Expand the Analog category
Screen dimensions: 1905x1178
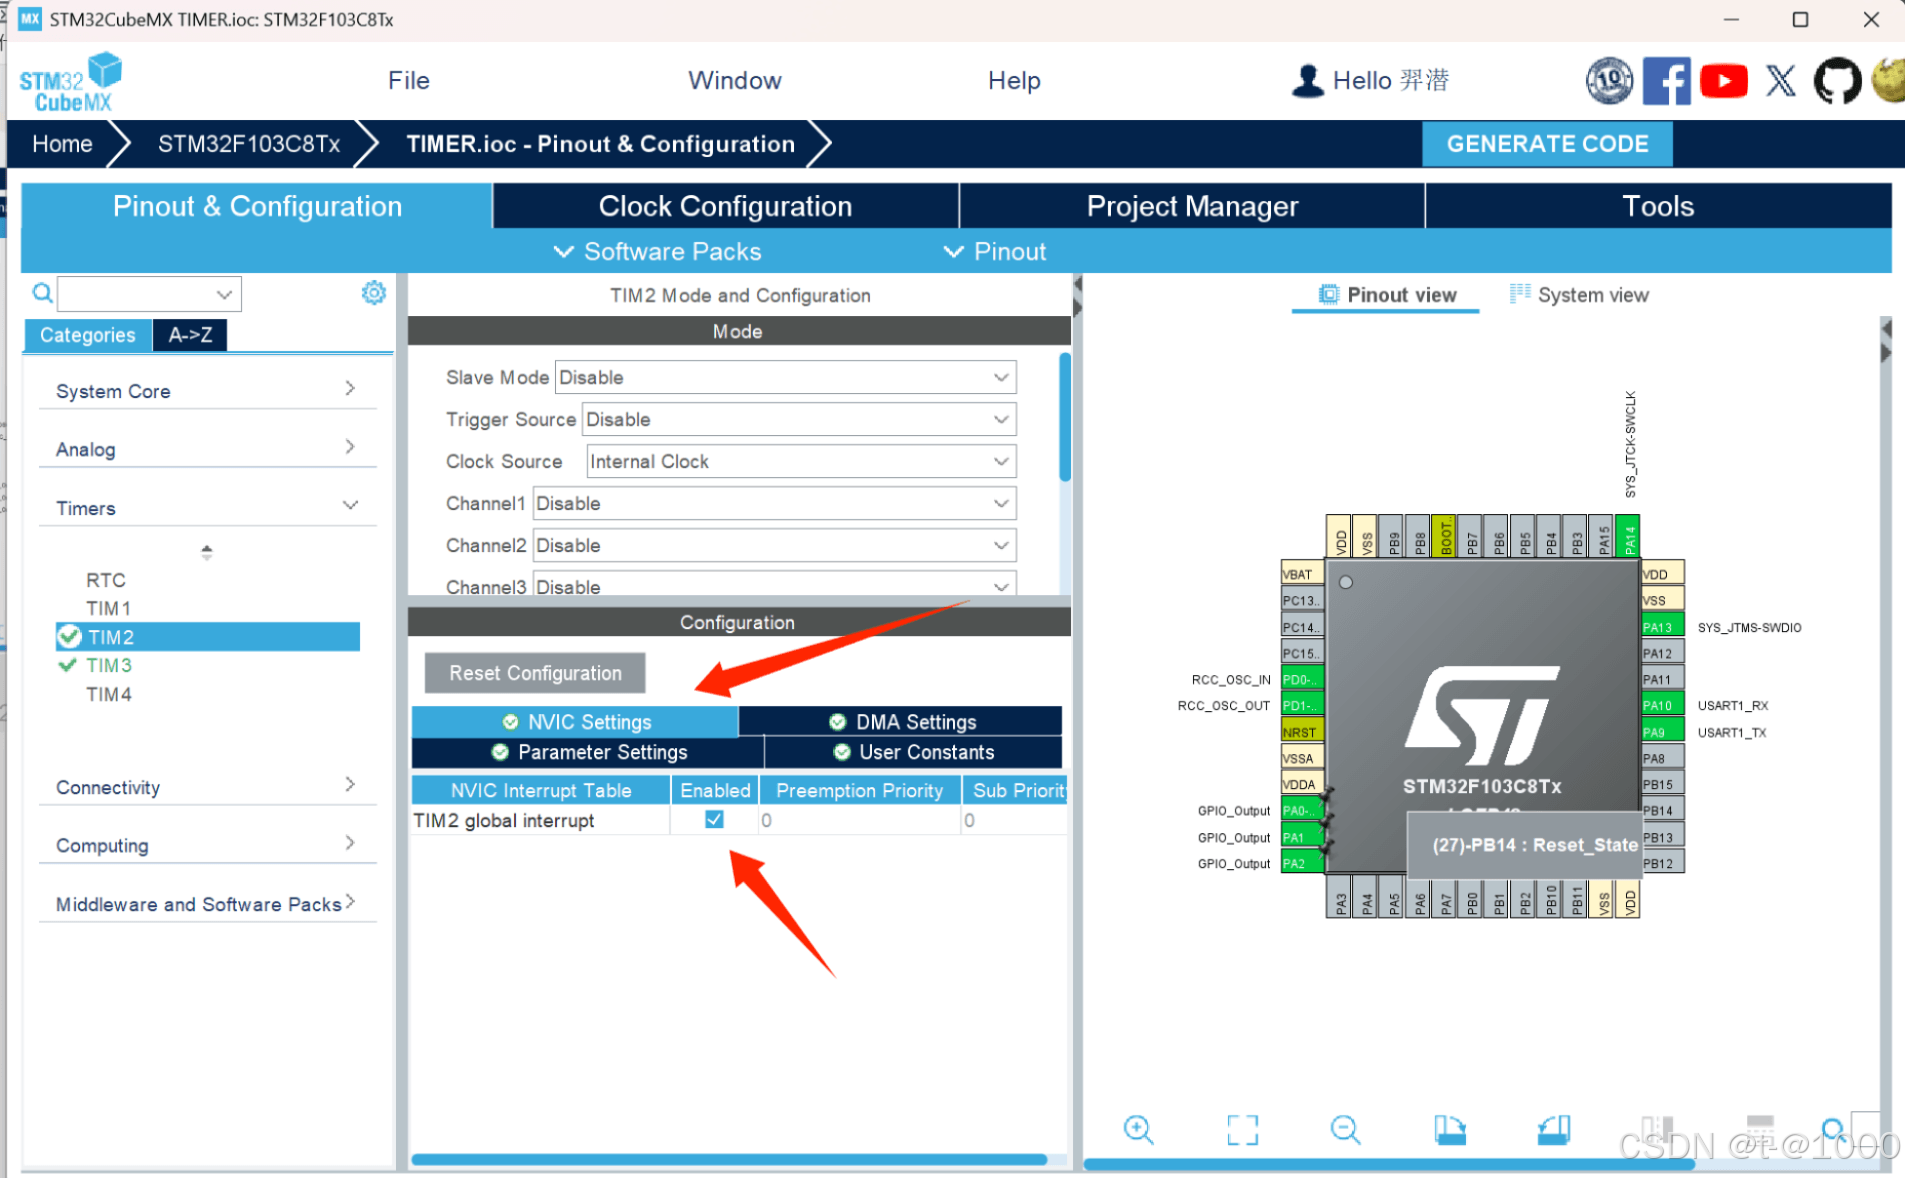pyautogui.click(x=207, y=449)
